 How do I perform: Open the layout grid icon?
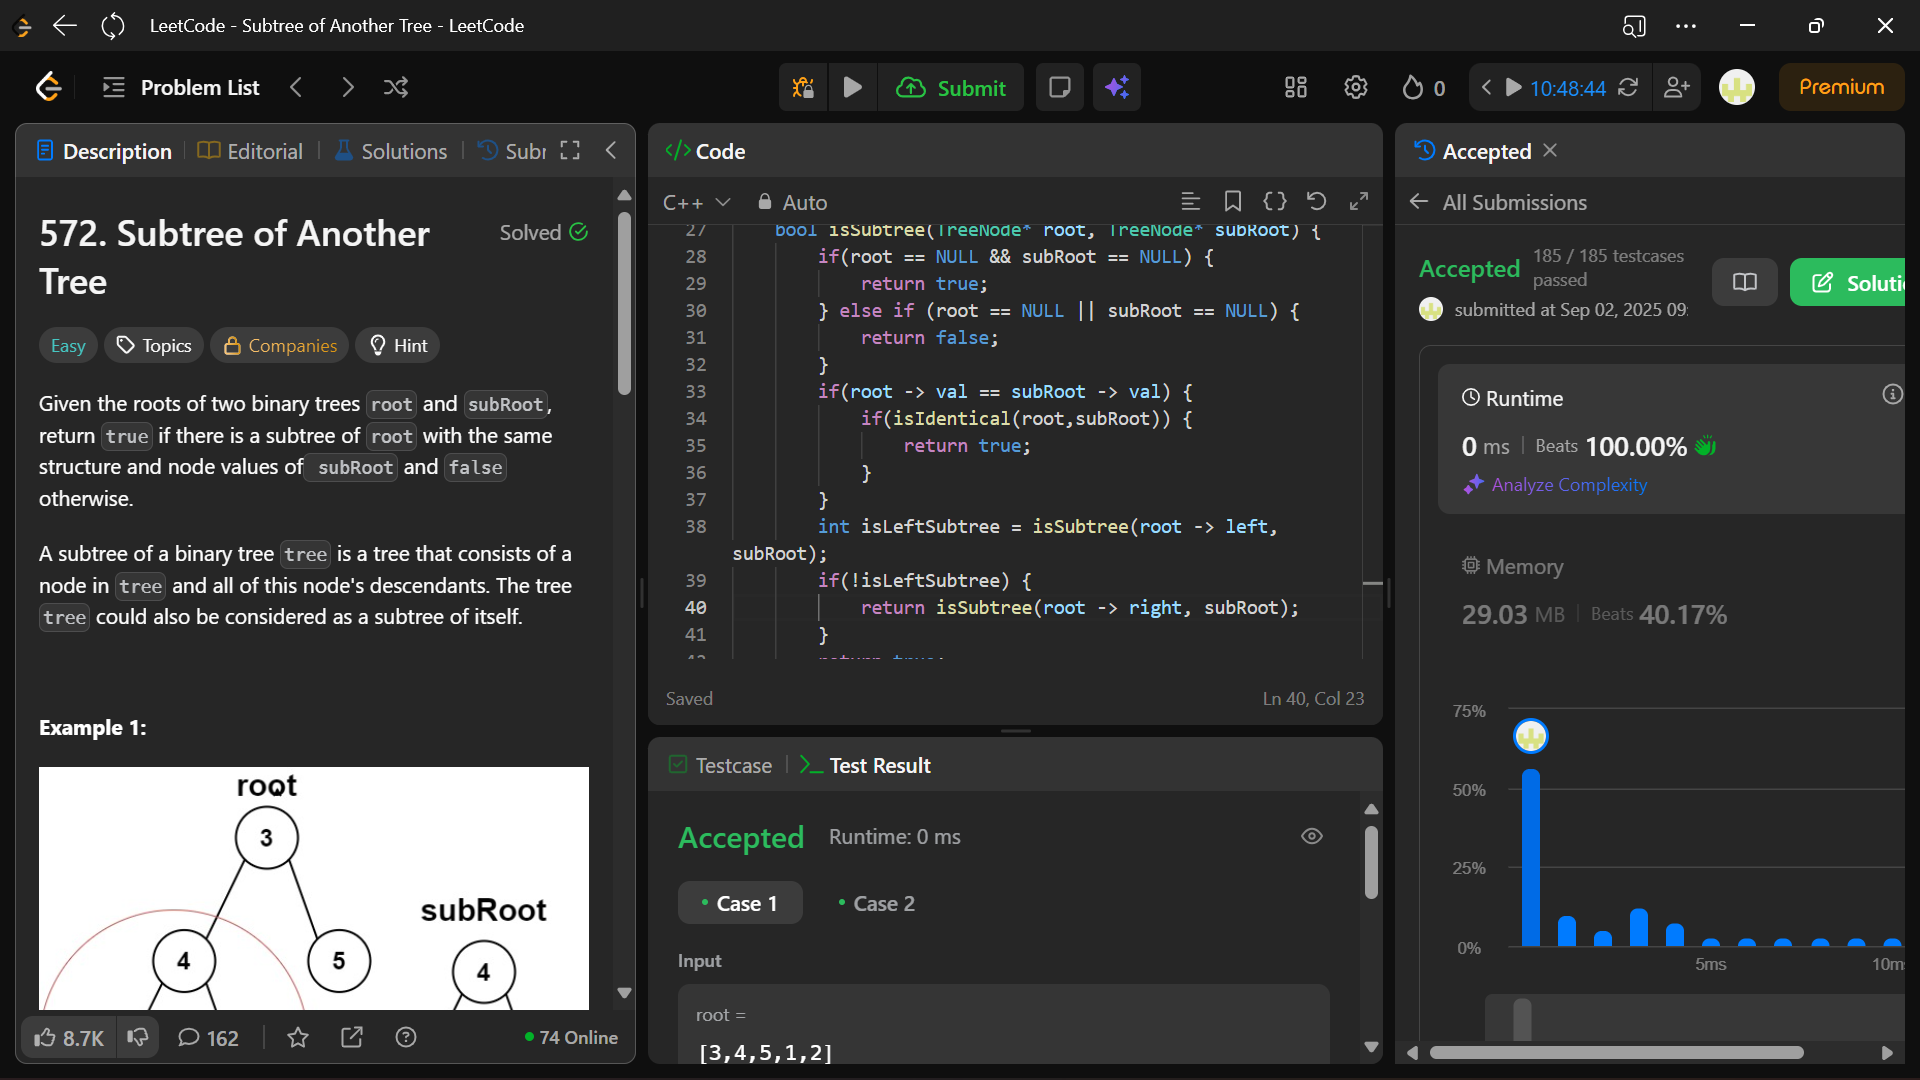pos(1296,88)
